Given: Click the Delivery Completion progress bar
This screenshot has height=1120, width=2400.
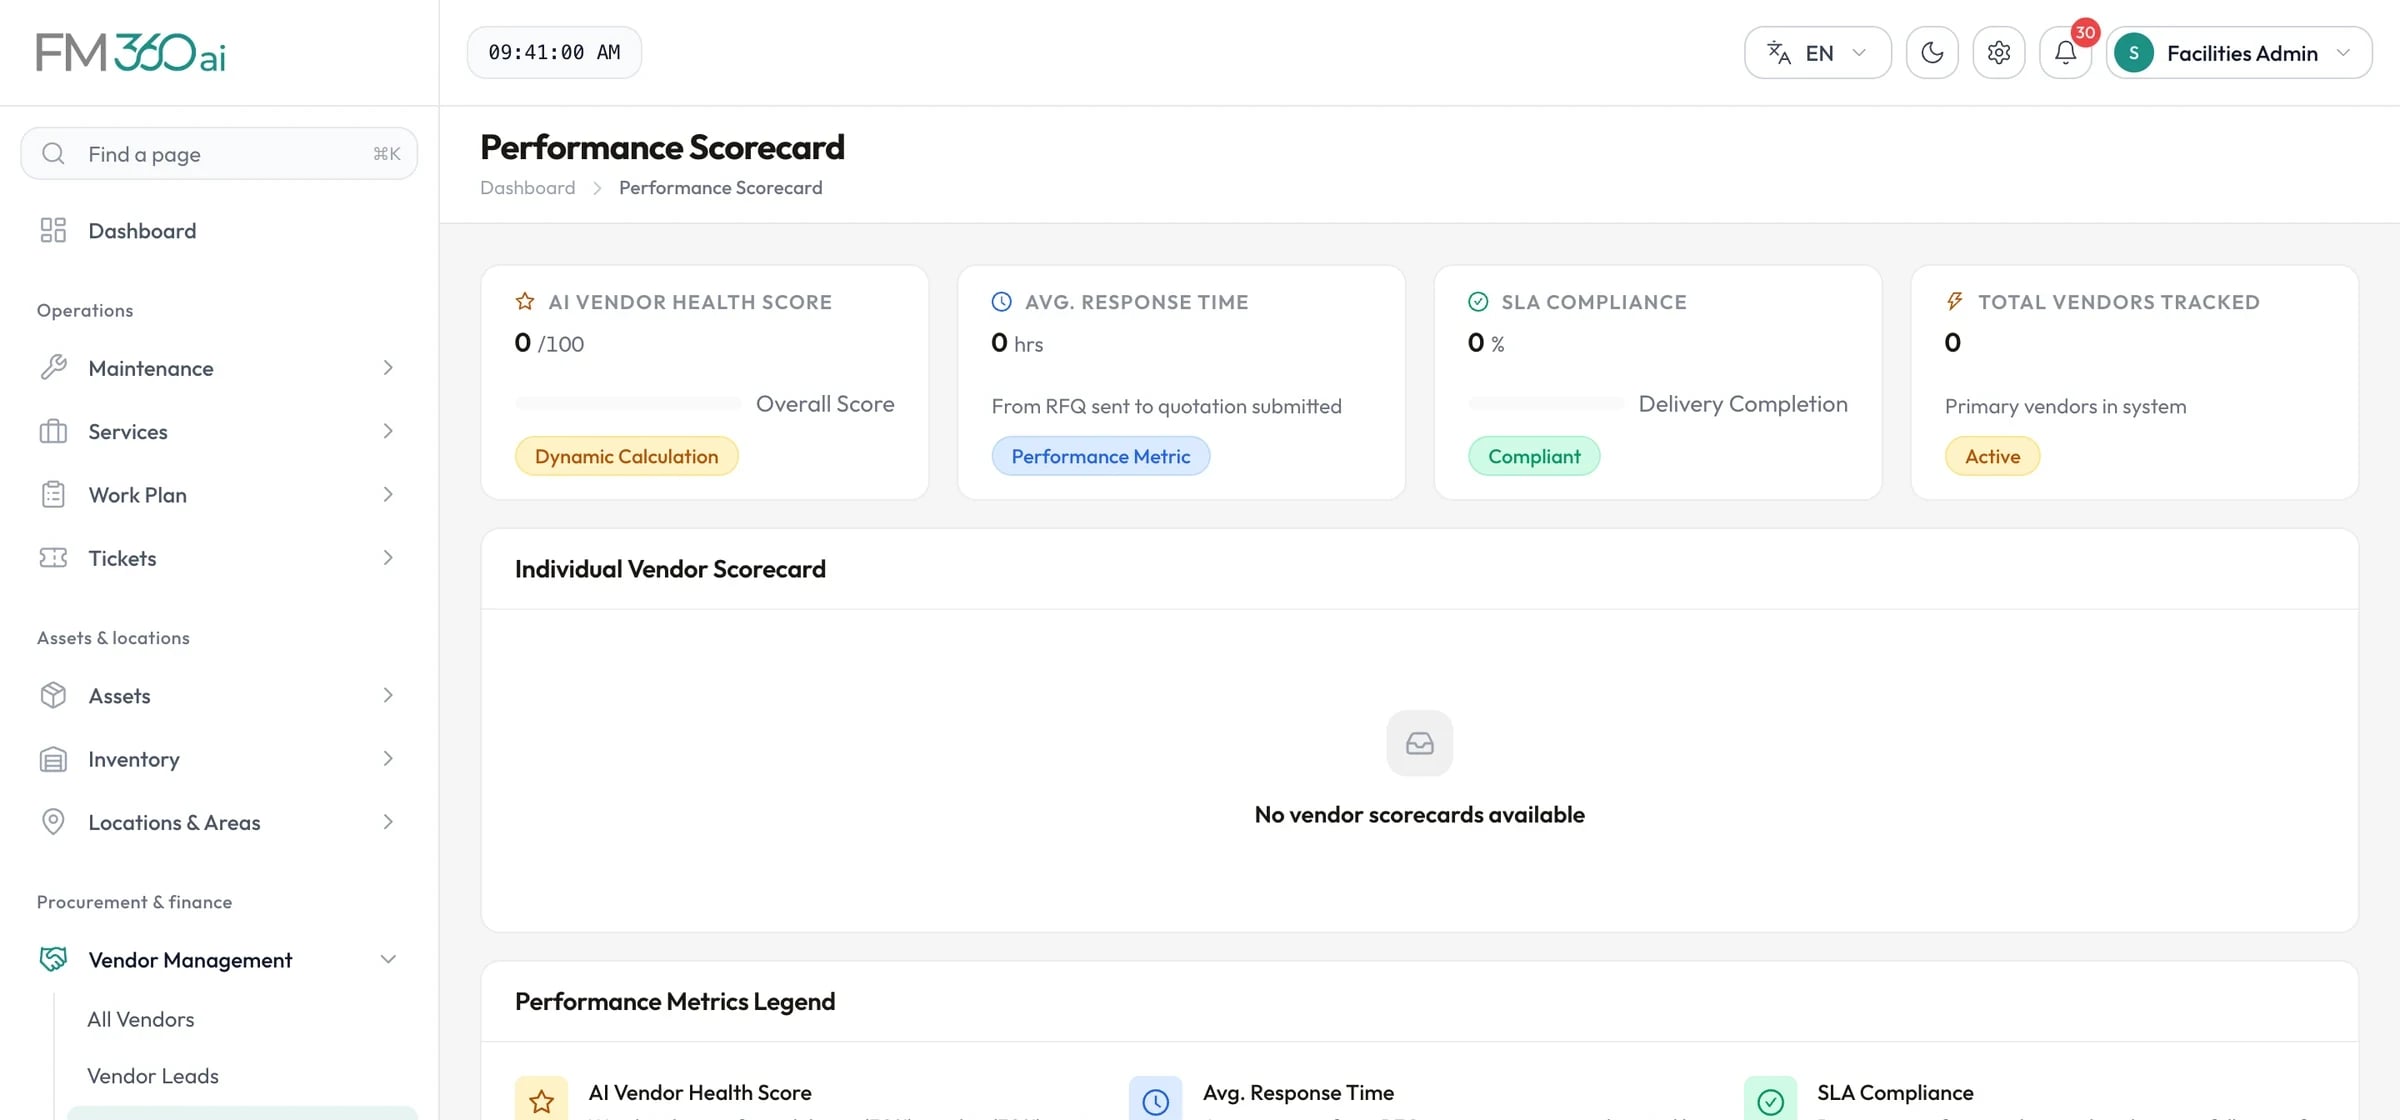Looking at the screenshot, I should pyautogui.click(x=1546, y=404).
